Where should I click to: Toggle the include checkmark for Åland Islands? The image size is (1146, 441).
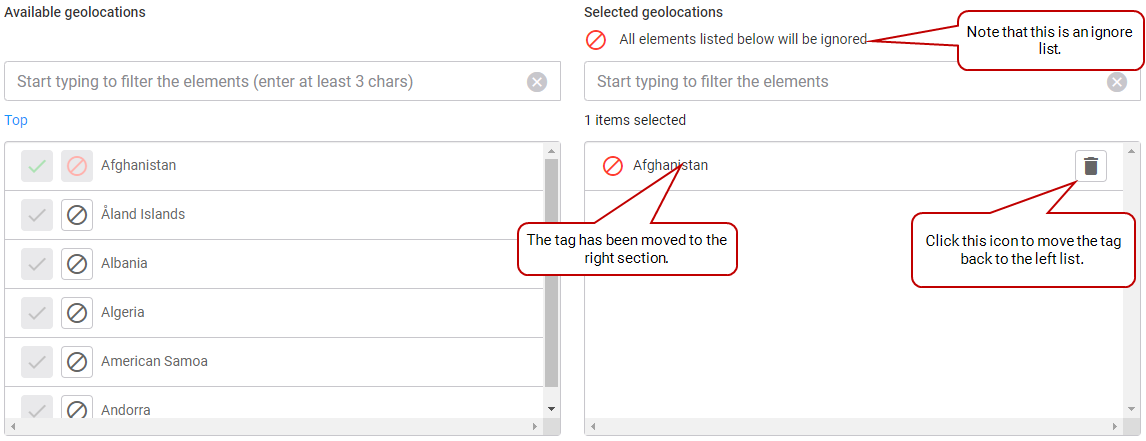(37, 214)
